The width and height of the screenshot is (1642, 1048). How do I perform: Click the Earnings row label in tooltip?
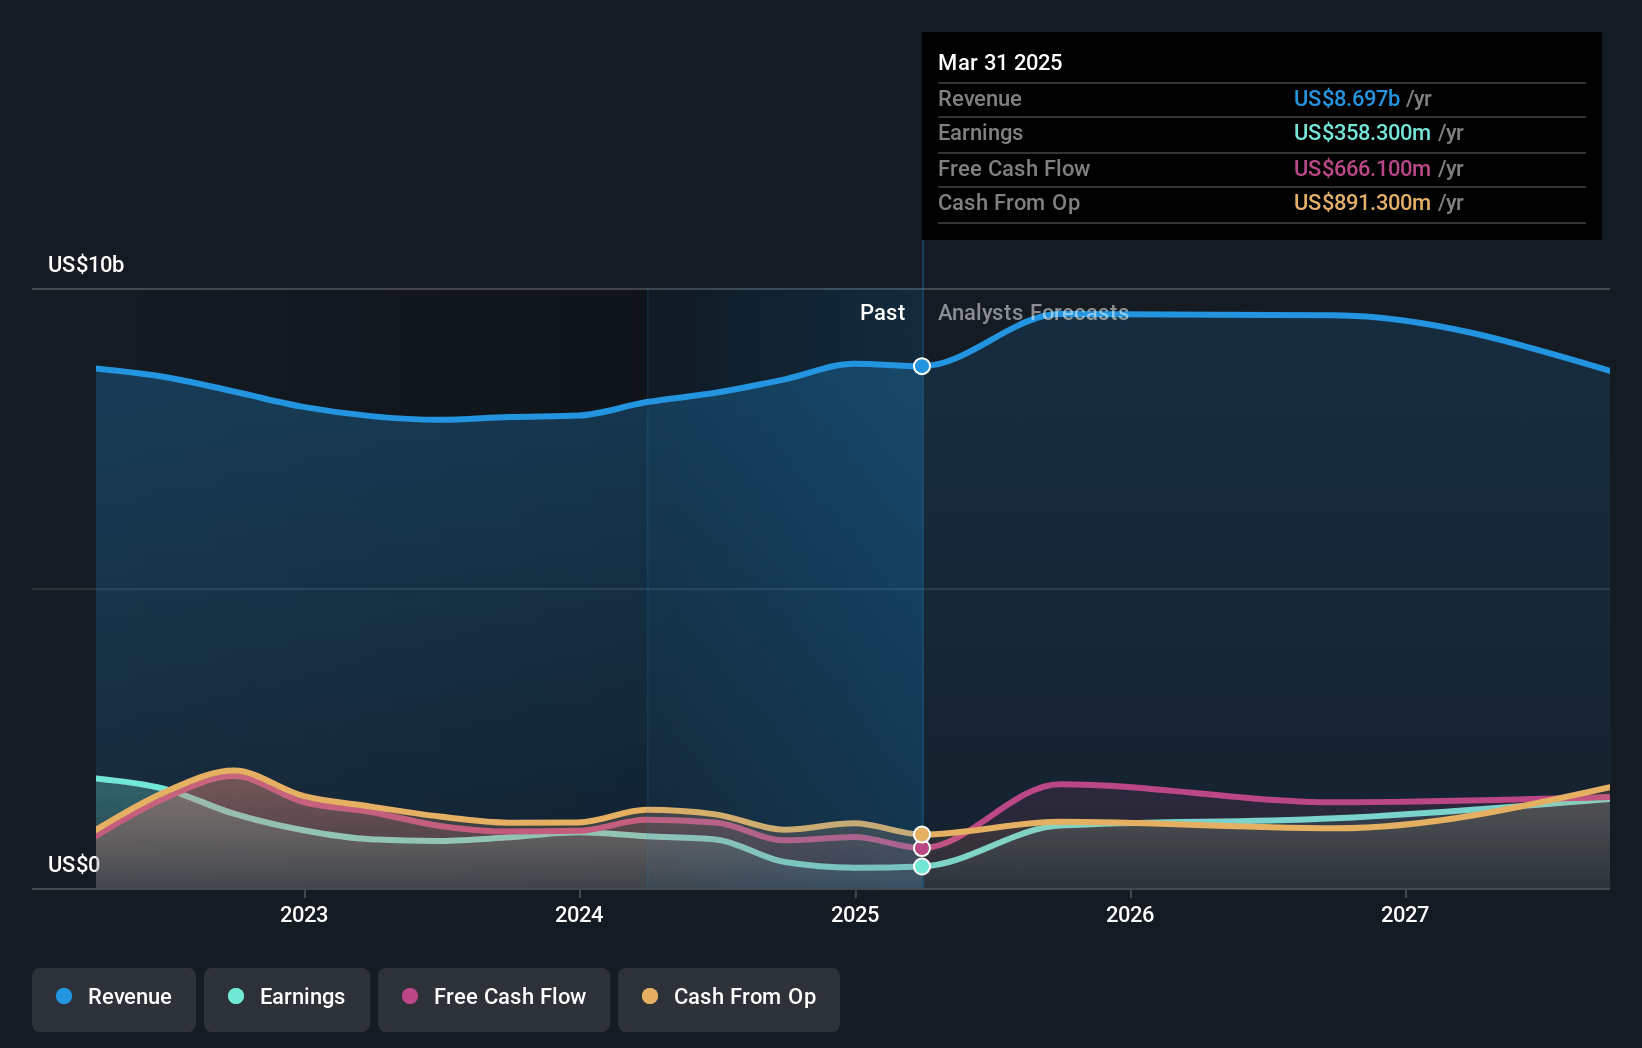[980, 132]
